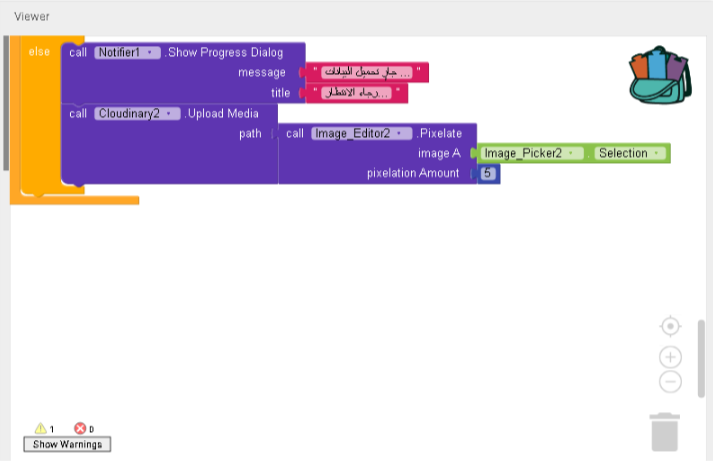Click the 'title' parameter label

point(280,93)
